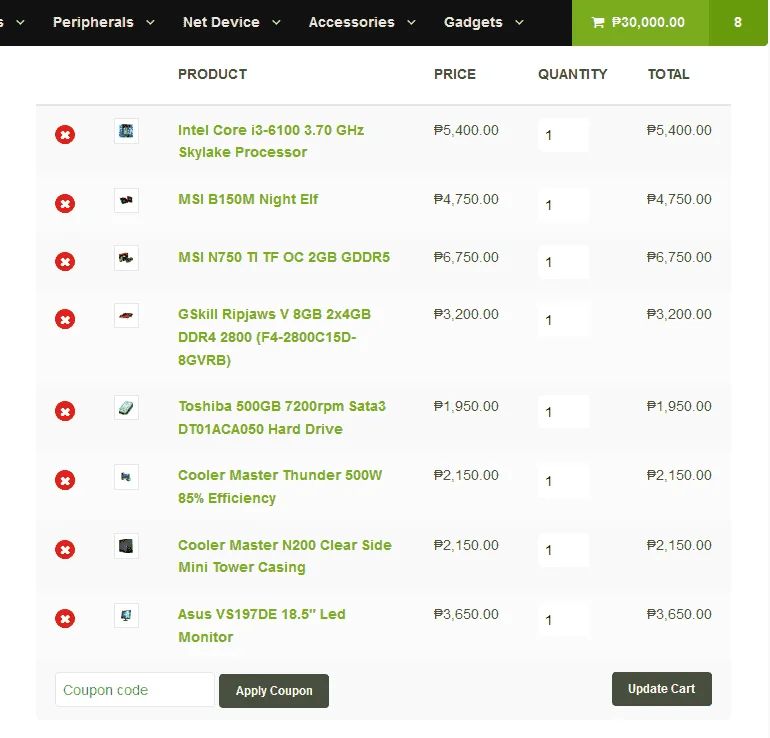Viewport: 770px width, 738px height.
Task: Open MSI N750 Ti TF OC 2GB GDDR5 link
Action: [x=284, y=257]
